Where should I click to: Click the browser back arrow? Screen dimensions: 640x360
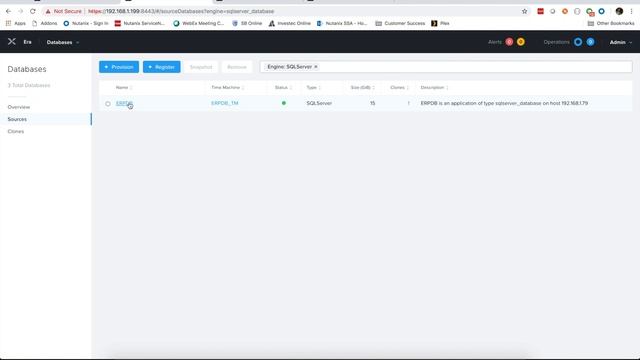click(x=9, y=11)
